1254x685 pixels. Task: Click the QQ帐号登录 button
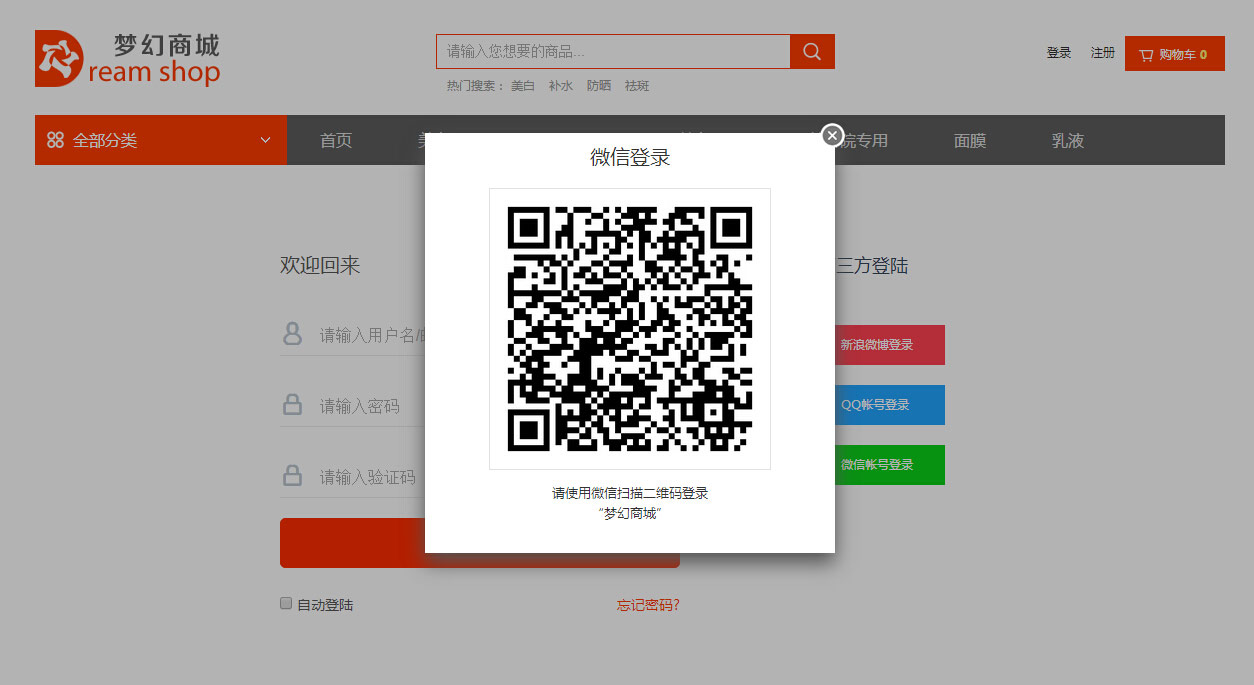pyautogui.click(x=890, y=405)
